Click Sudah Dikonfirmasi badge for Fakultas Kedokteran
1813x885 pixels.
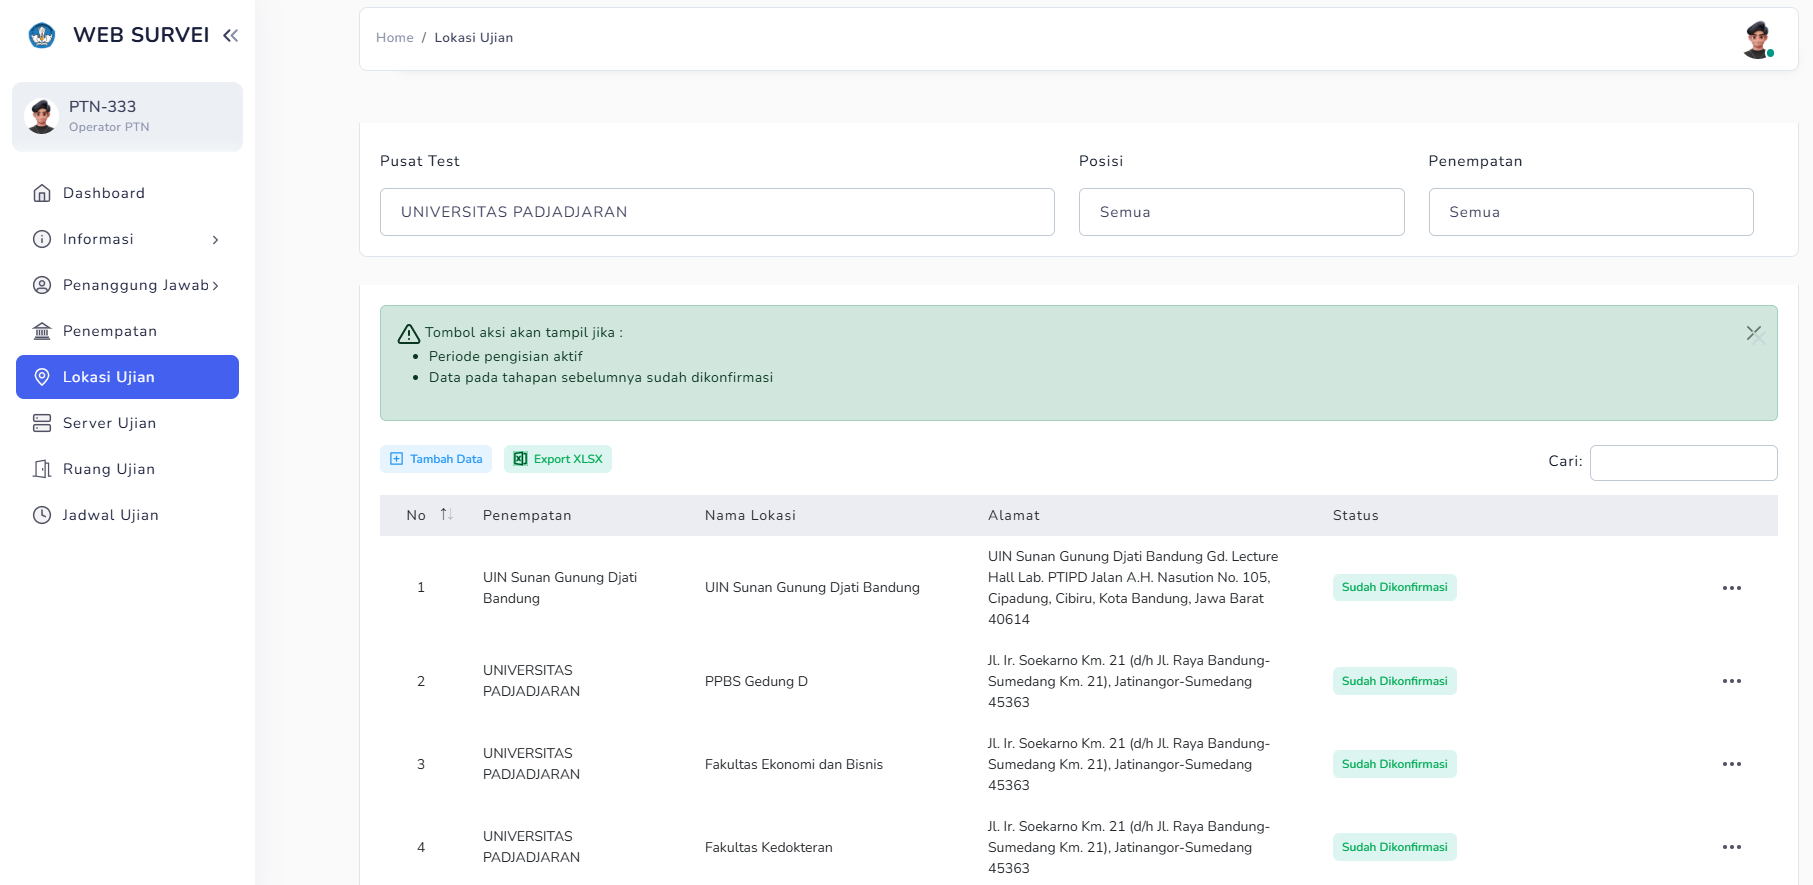coord(1394,847)
